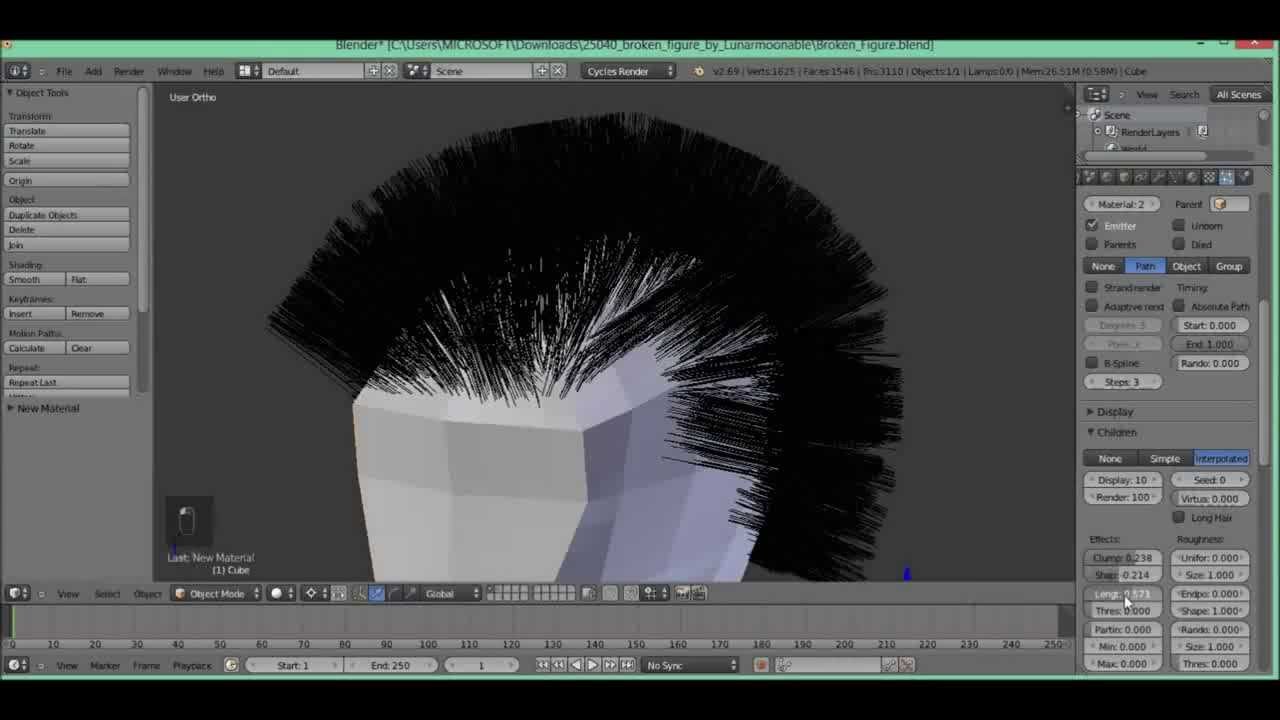Open the pivot point dropdown
Screen dimensions: 1280x720
(x=314, y=593)
